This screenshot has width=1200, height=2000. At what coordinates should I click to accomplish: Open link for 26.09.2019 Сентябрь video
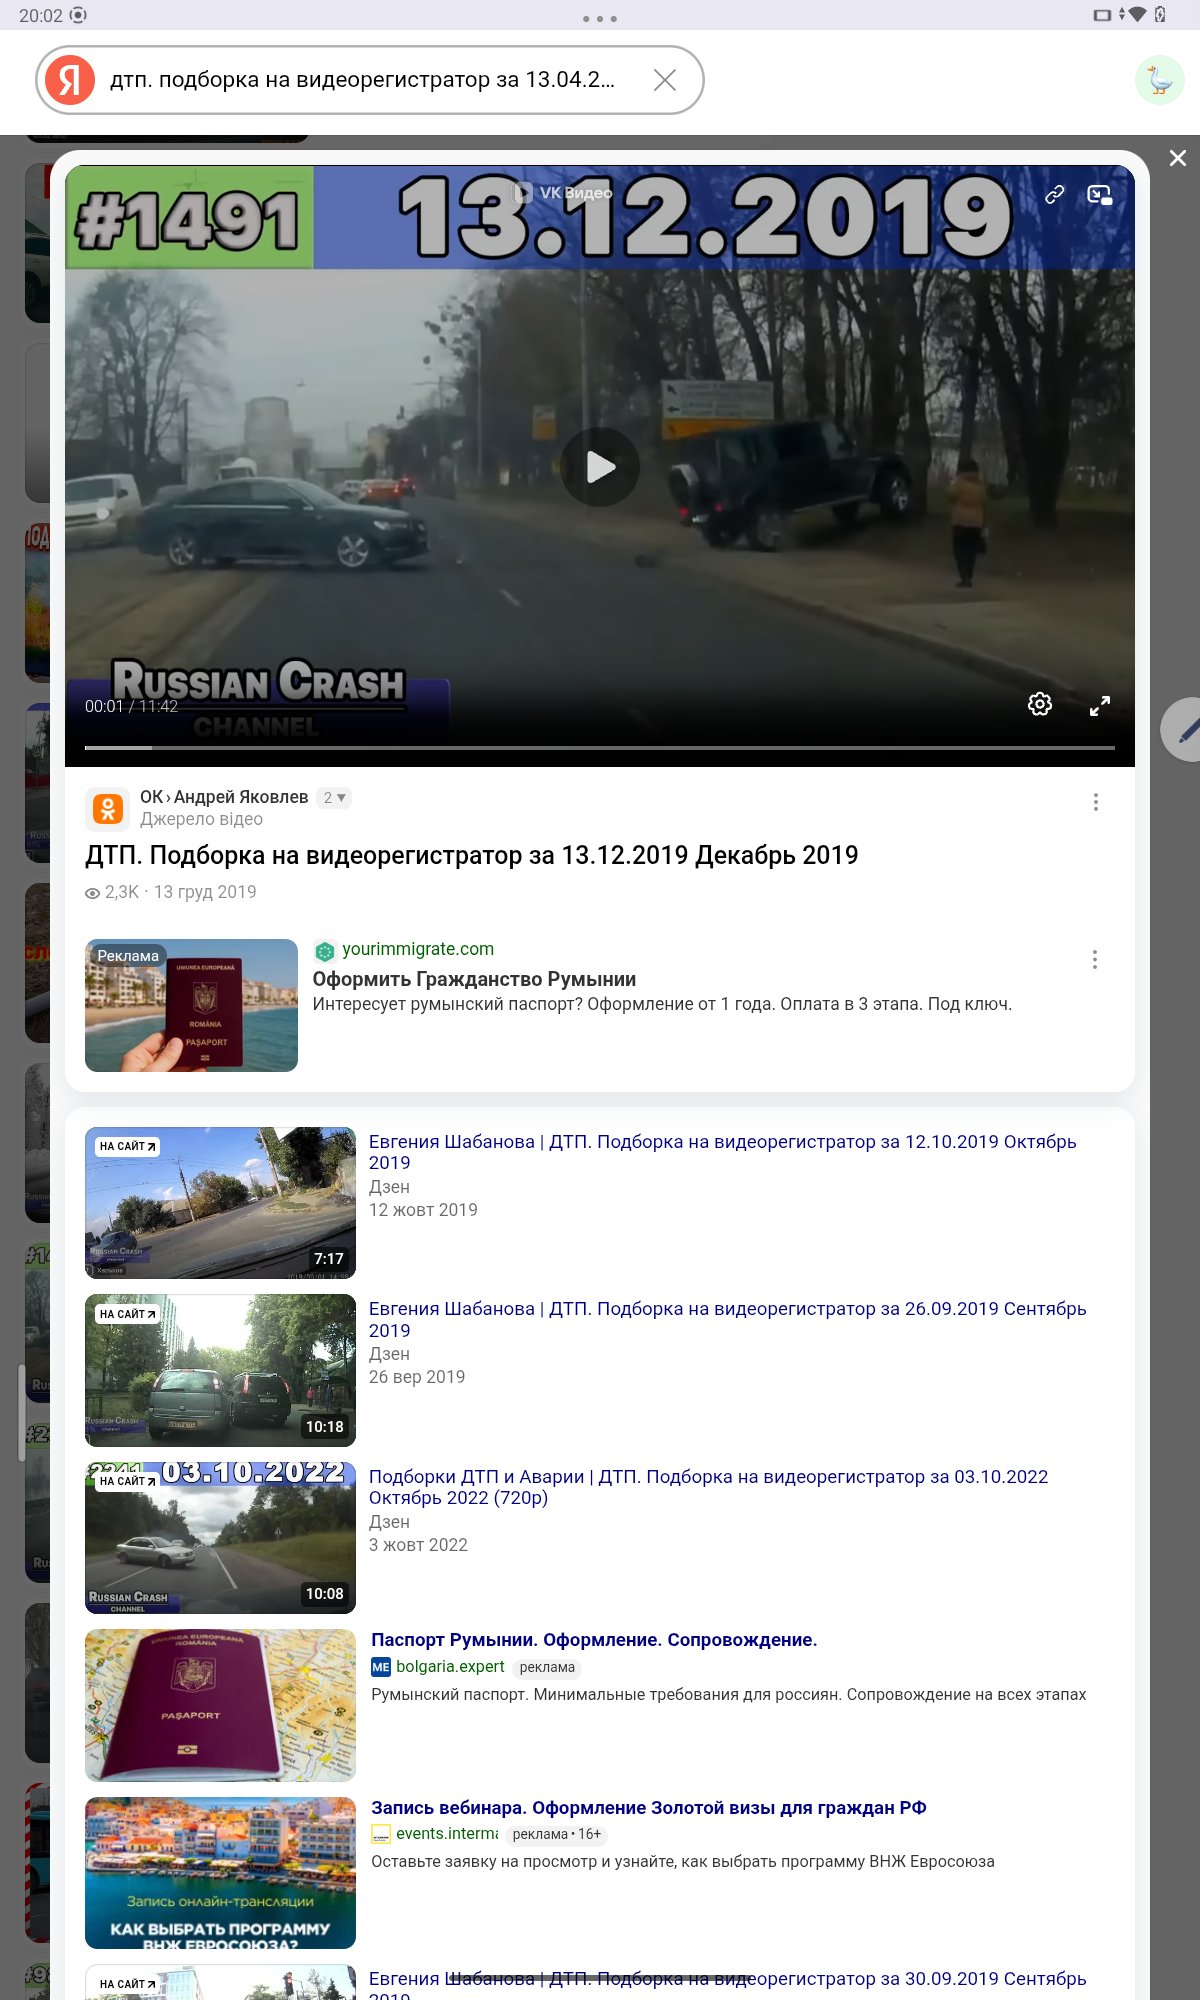tap(727, 1319)
